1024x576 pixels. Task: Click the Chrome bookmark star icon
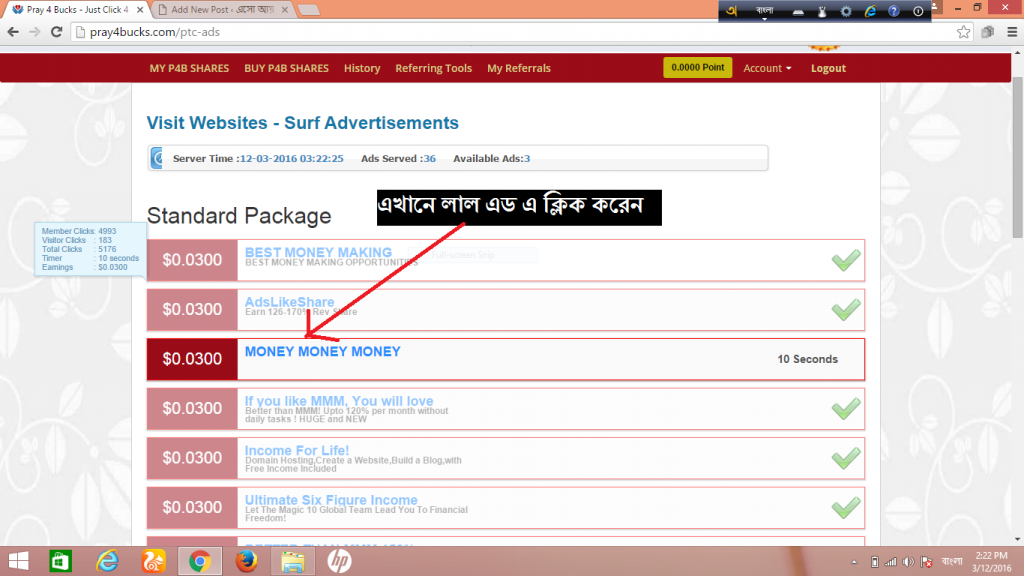tap(963, 32)
